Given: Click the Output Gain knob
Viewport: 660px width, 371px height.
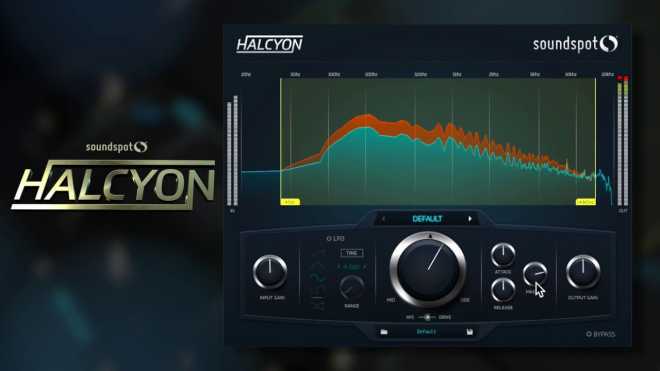Looking at the screenshot, I should click(x=583, y=272).
